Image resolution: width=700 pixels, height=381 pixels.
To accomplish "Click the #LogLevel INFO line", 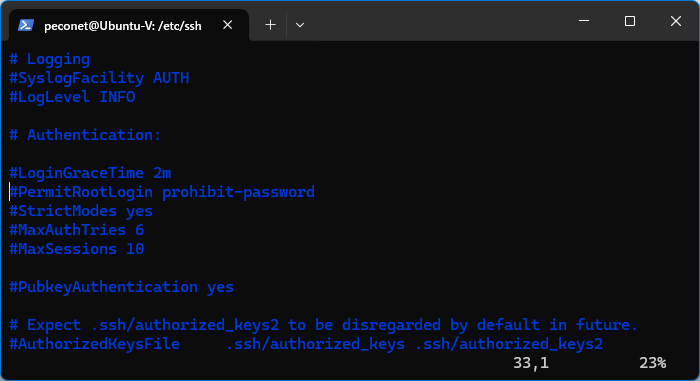I will tap(72, 97).
